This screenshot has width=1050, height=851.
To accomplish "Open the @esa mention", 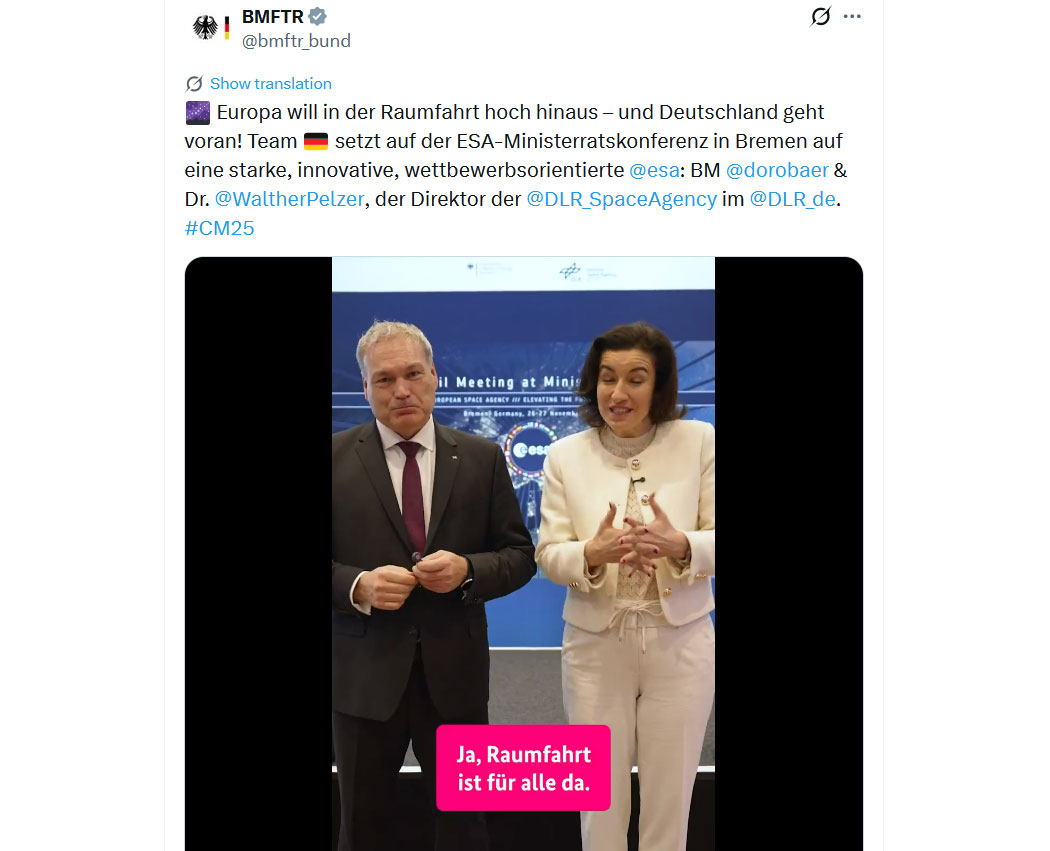I will pyautogui.click(x=654, y=170).
